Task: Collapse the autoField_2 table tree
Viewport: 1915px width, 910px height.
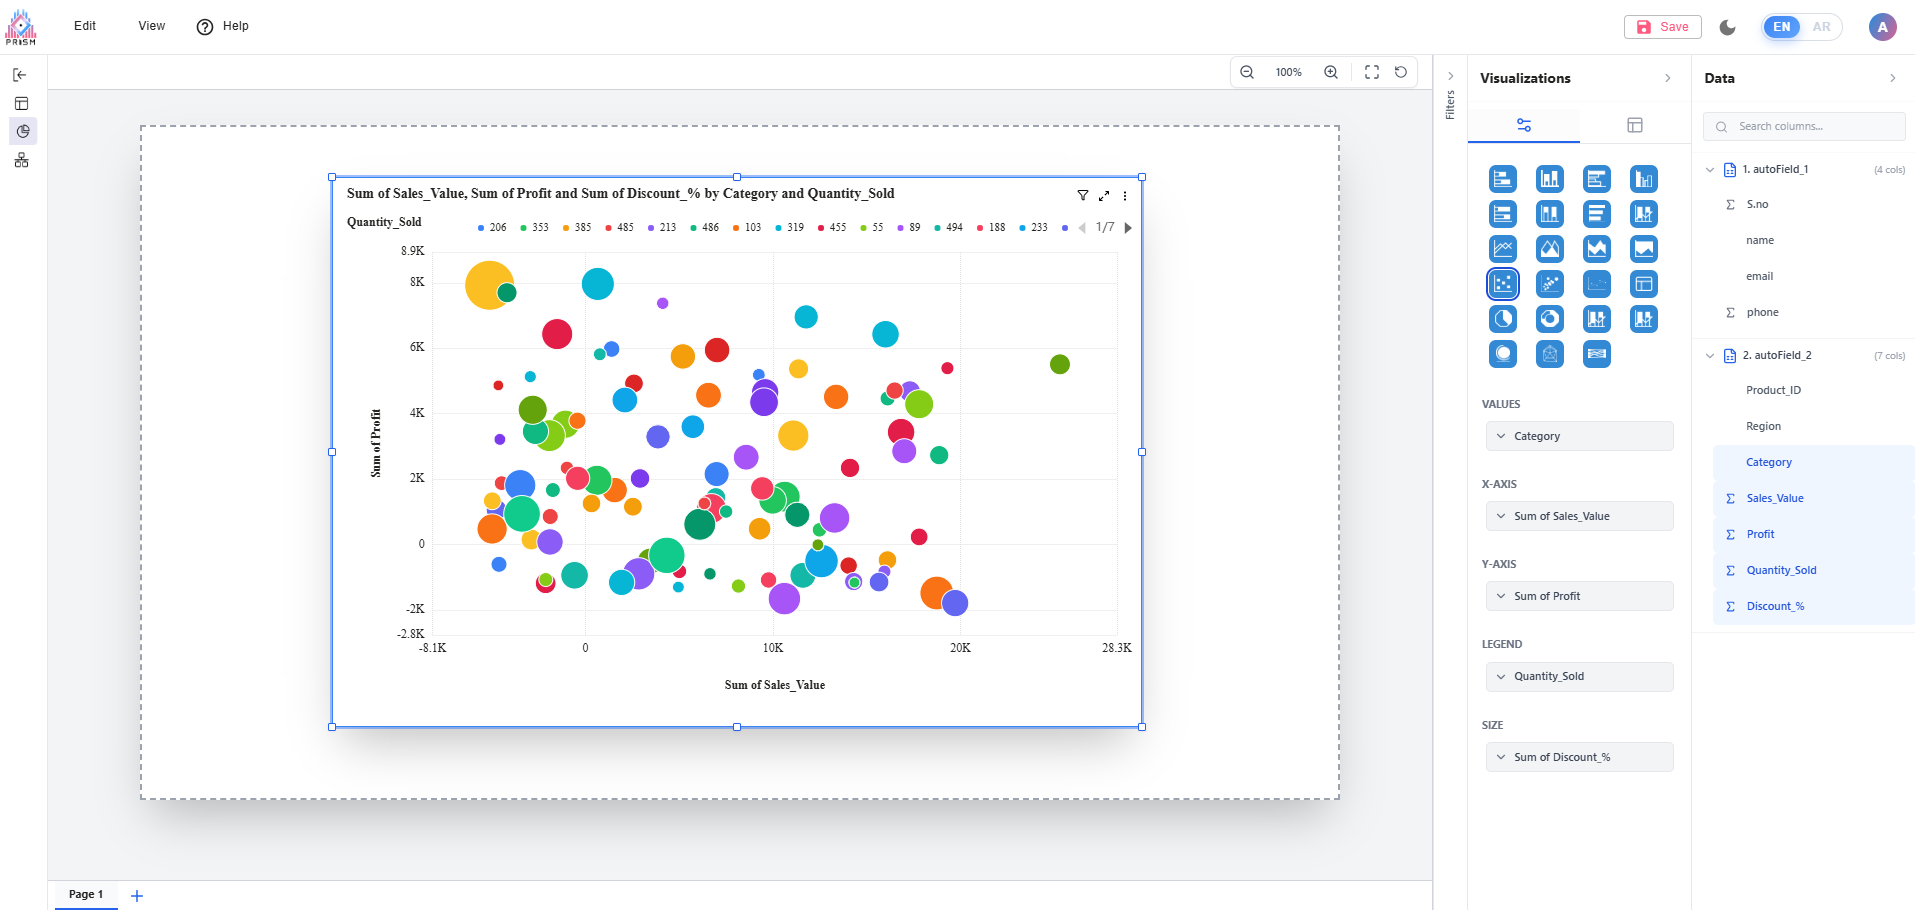Action: point(1709,356)
